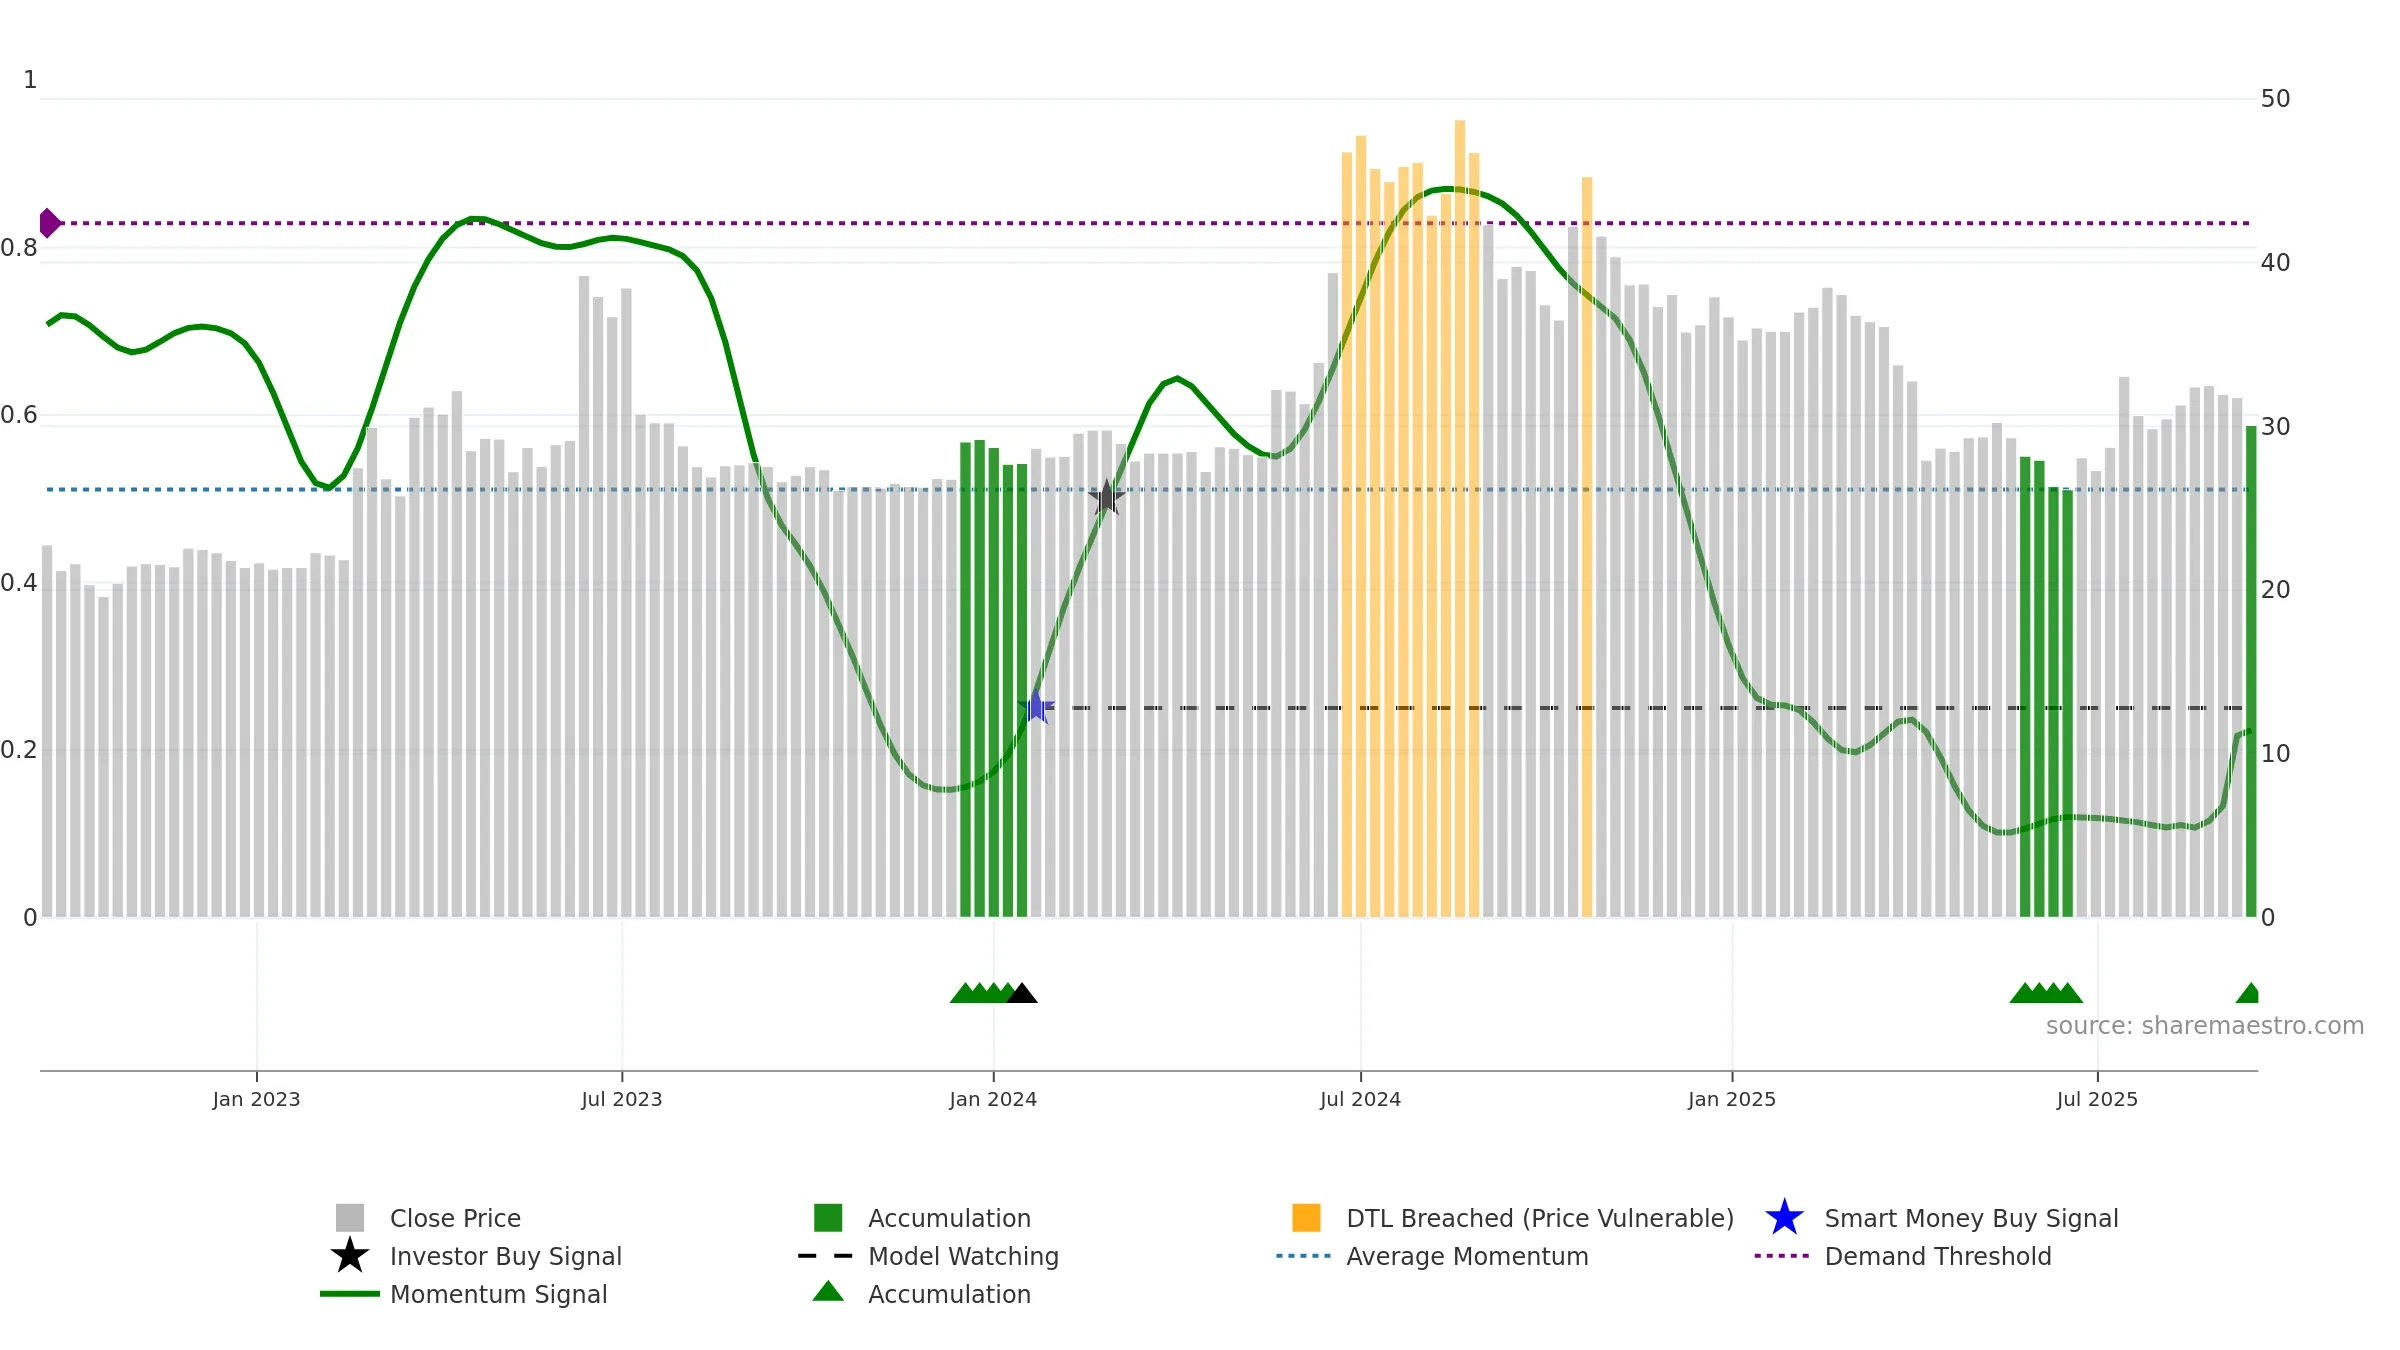Click the green triangle Accumulation legend icon
Screen dimensions: 2400x1350
click(828, 1292)
